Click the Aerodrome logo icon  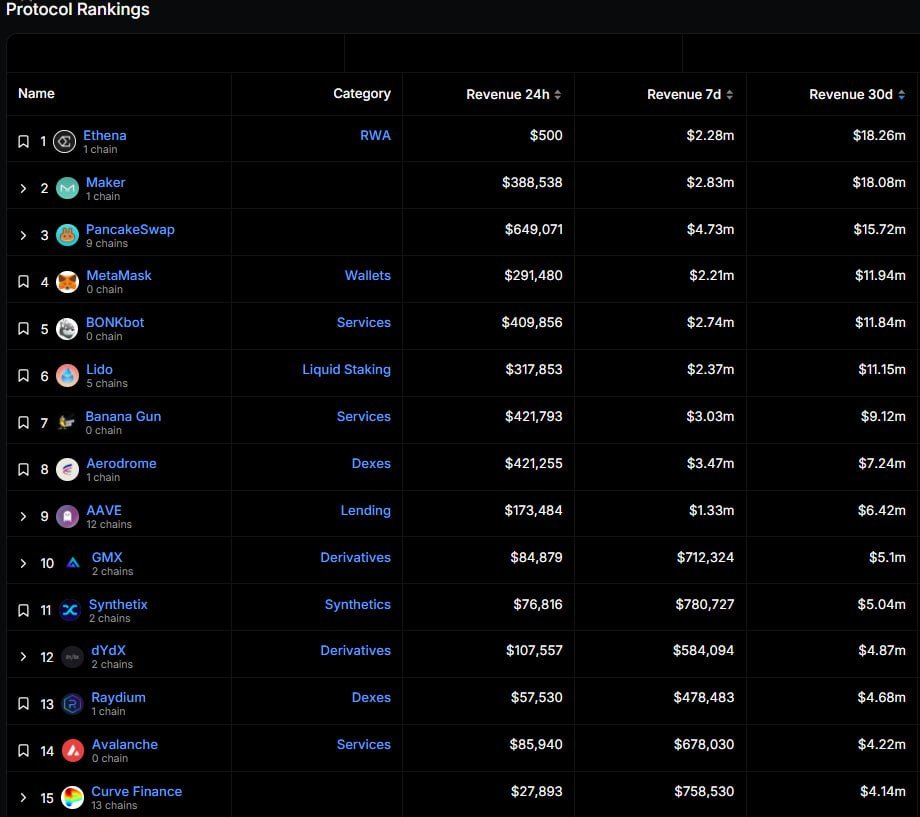[x=67, y=470]
